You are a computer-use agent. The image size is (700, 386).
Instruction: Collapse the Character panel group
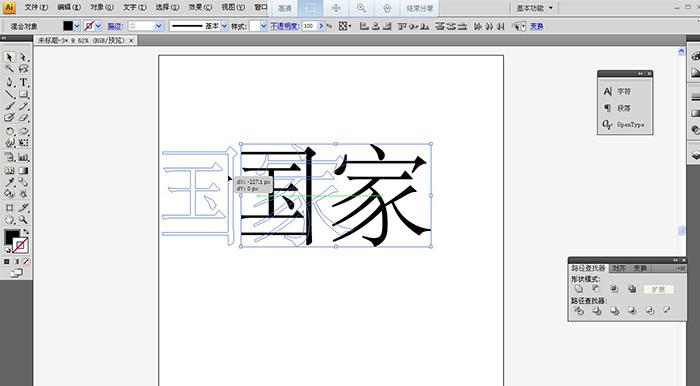pos(641,74)
